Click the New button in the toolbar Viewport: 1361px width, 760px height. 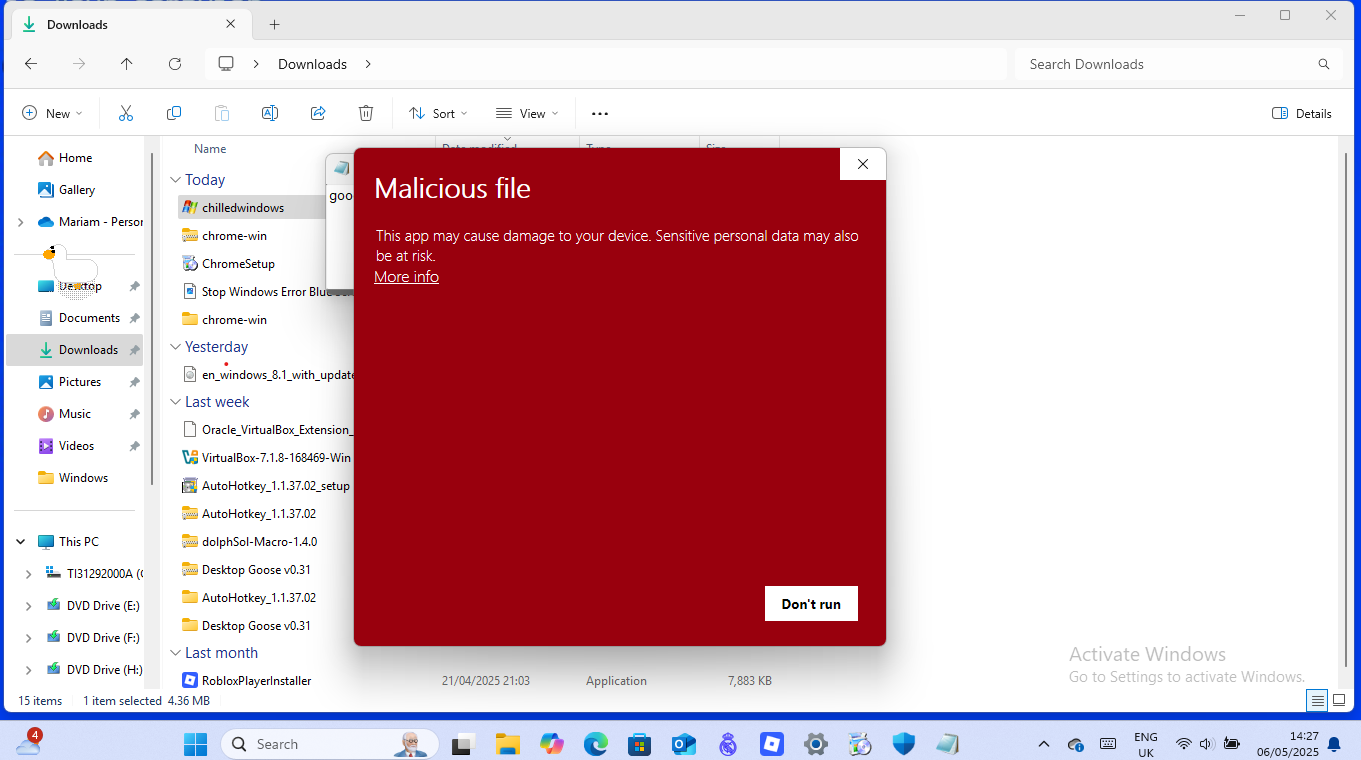point(52,113)
